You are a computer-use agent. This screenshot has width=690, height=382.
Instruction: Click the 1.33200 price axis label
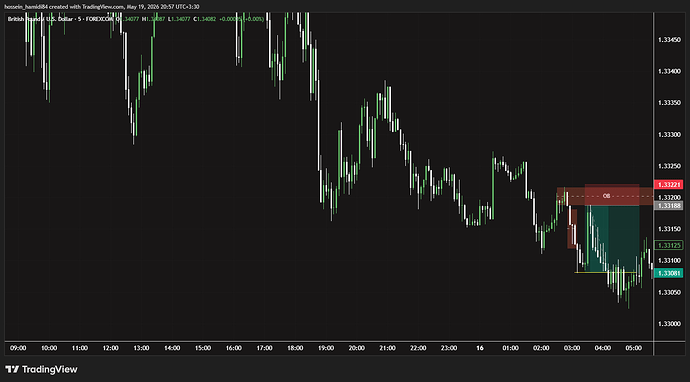pyautogui.click(x=668, y=197)
